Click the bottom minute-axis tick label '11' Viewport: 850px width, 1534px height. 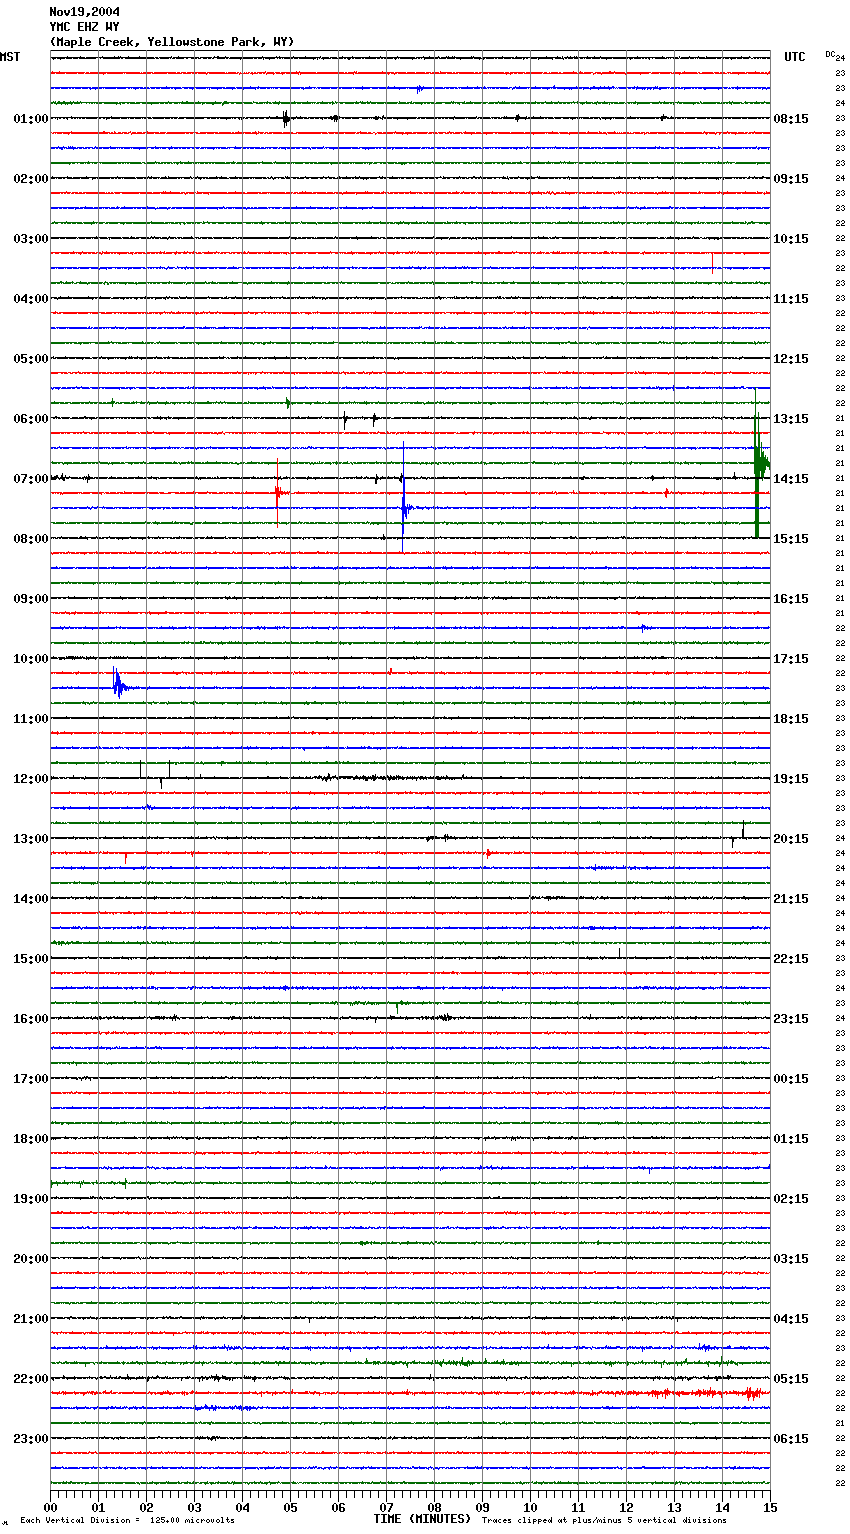point(578,1507)
